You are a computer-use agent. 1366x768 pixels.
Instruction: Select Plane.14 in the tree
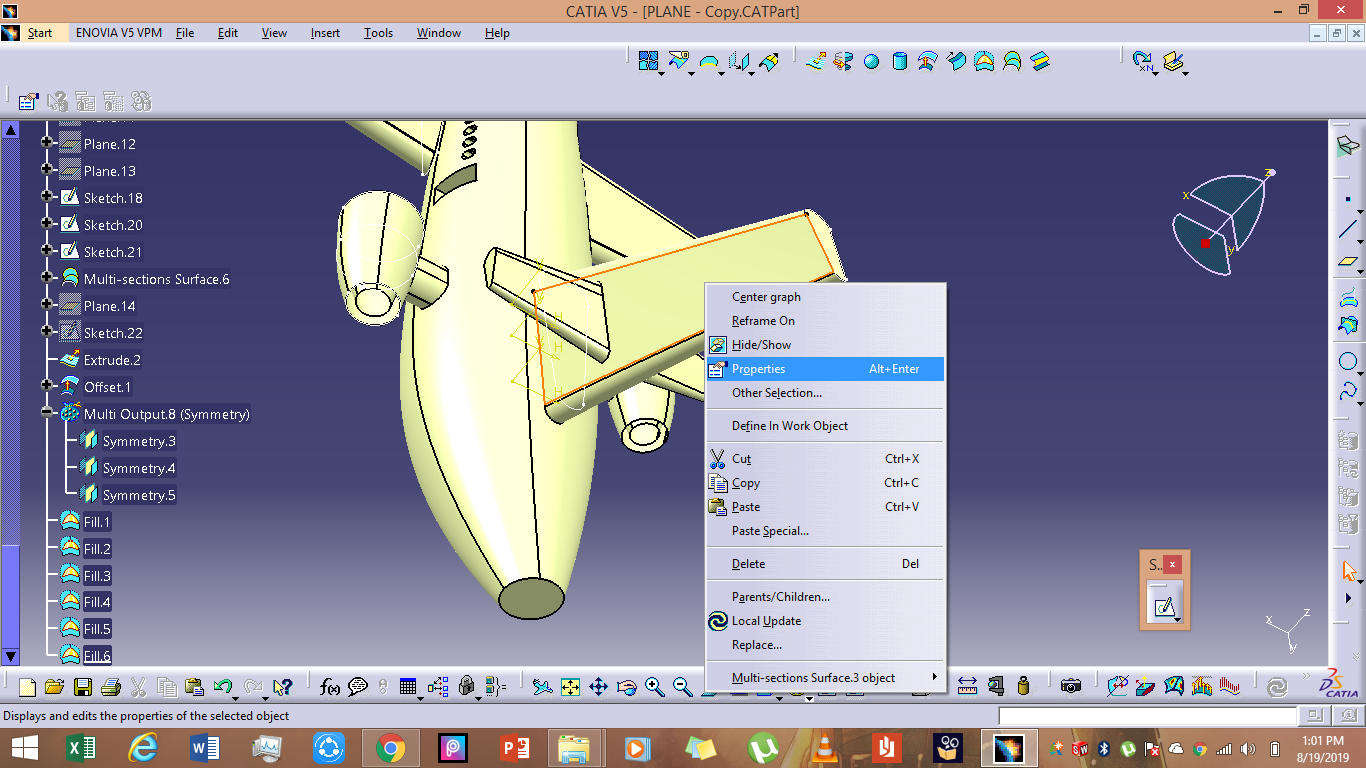[x=110, y=306]
